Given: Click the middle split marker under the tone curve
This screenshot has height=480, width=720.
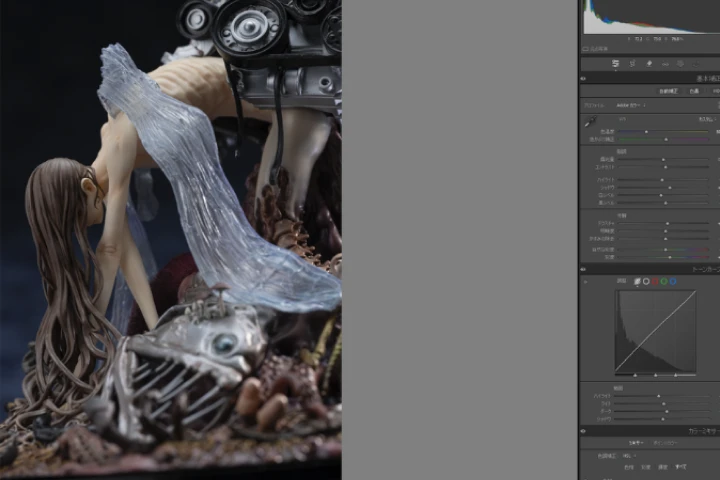Looking at the screenshot, I should click(655, 375).
